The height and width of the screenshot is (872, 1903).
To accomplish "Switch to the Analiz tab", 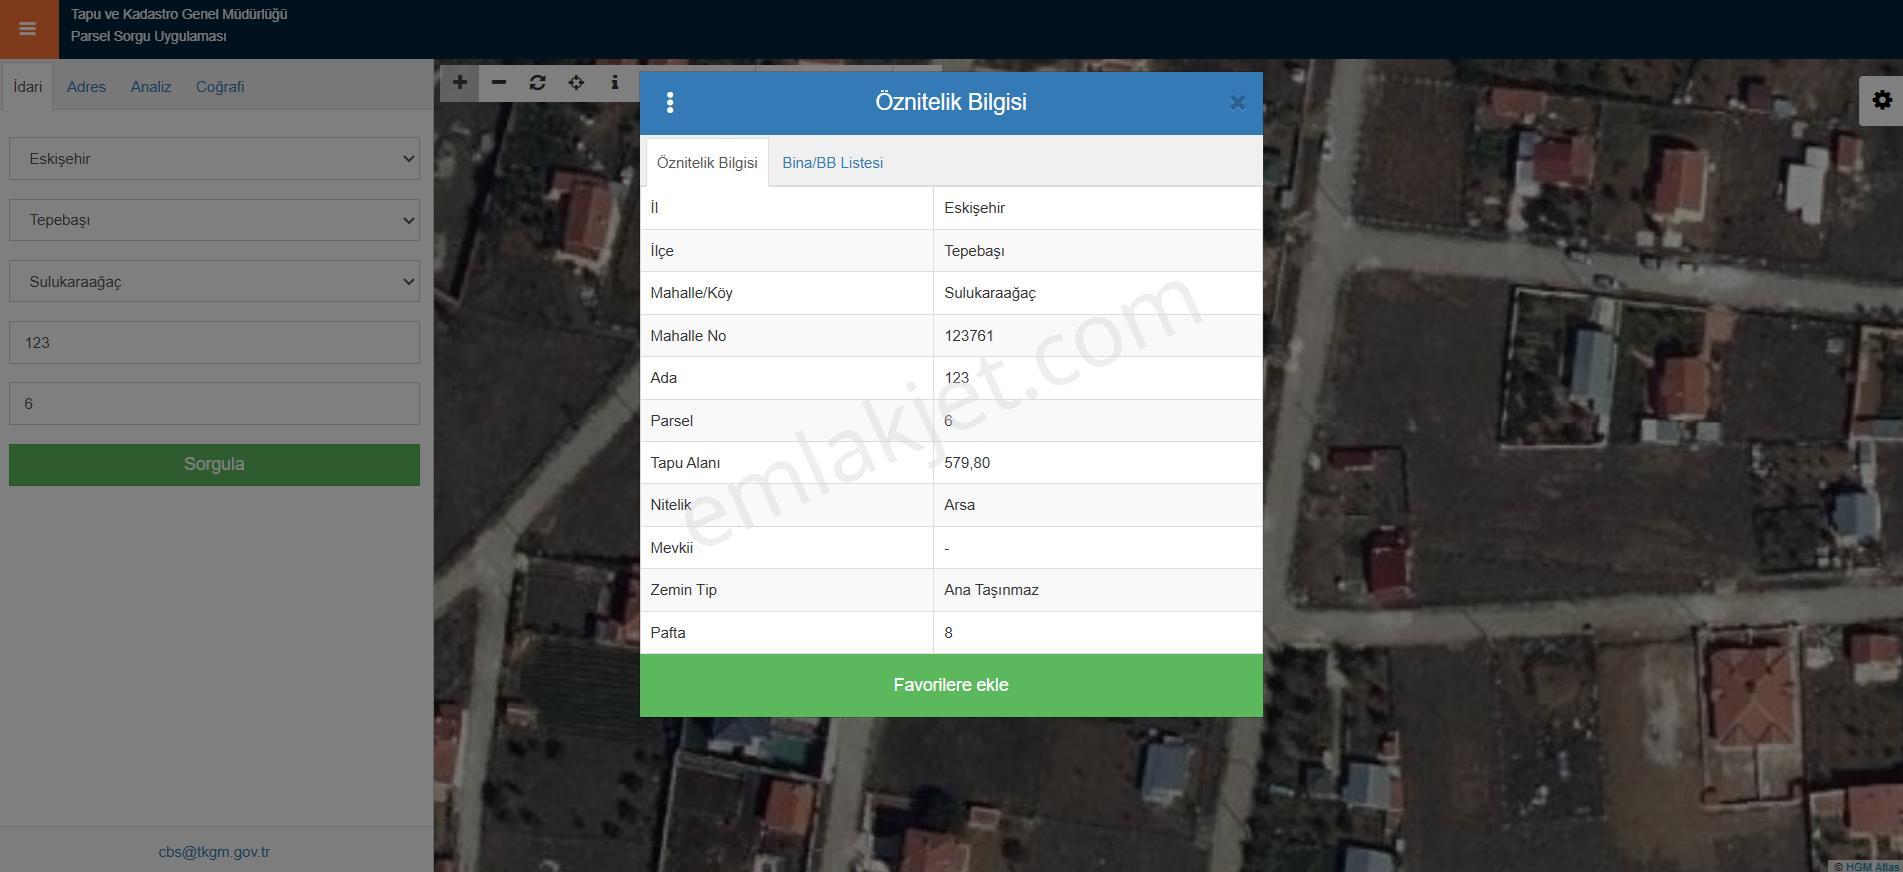I will (151, 87).
